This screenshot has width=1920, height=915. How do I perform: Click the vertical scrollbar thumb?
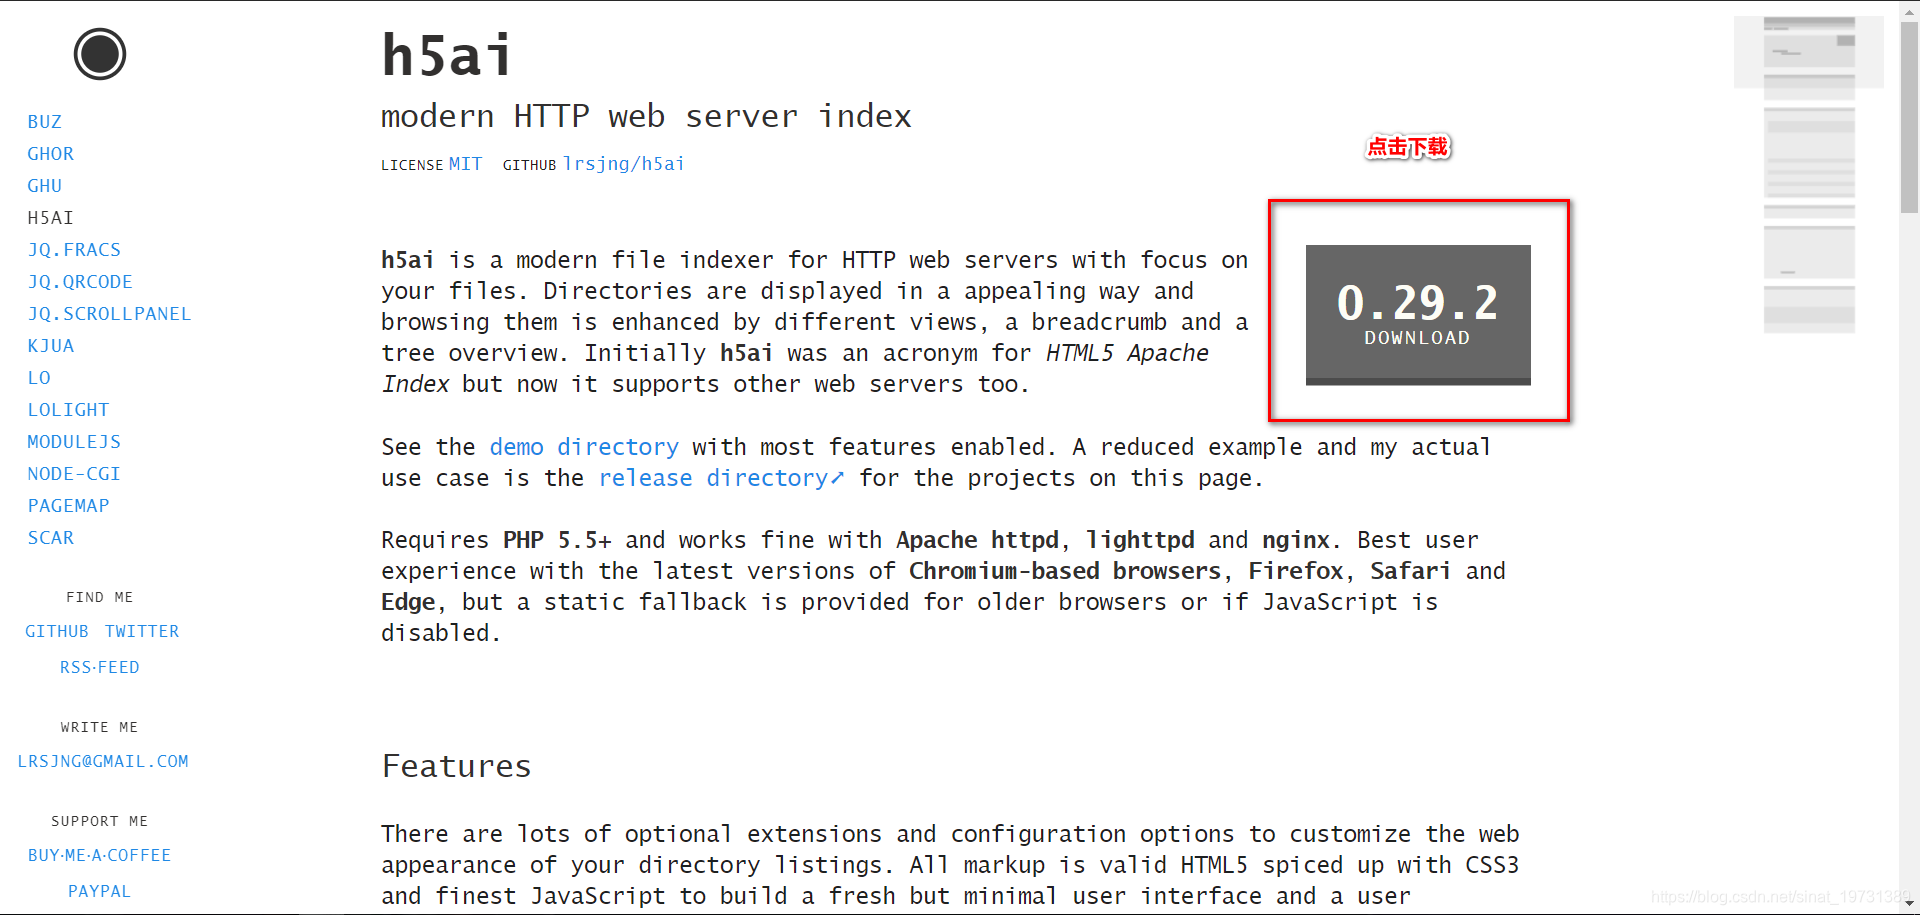[1909, 116]
